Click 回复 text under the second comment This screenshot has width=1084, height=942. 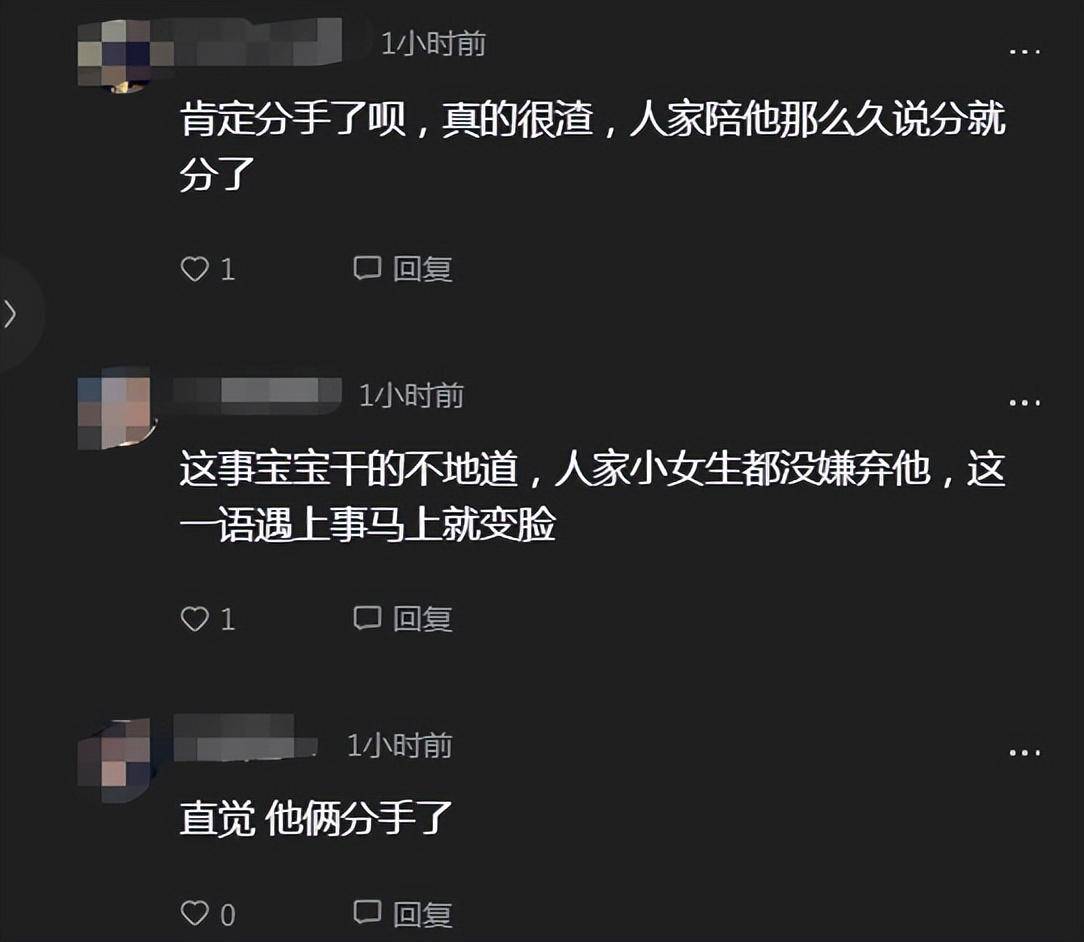(422, 619)
